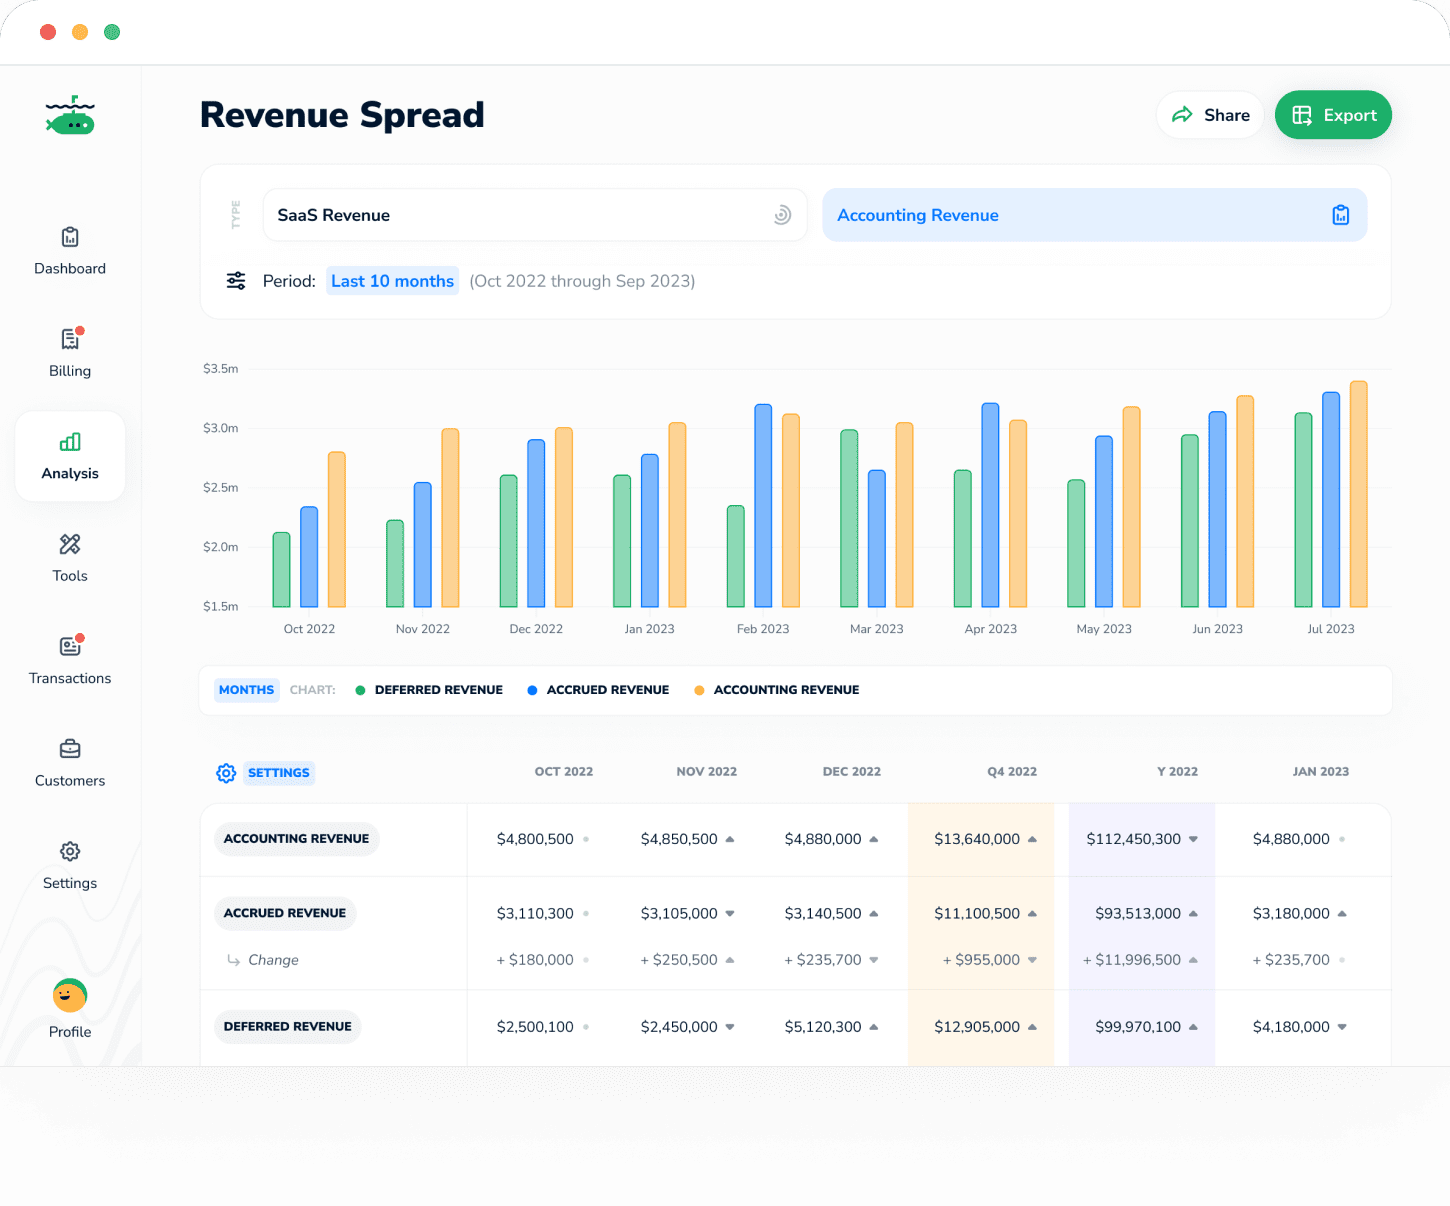The image size is (1450, 1206).
Task: Open the Profile avatar in sidebar
Action: click(70, 995)
